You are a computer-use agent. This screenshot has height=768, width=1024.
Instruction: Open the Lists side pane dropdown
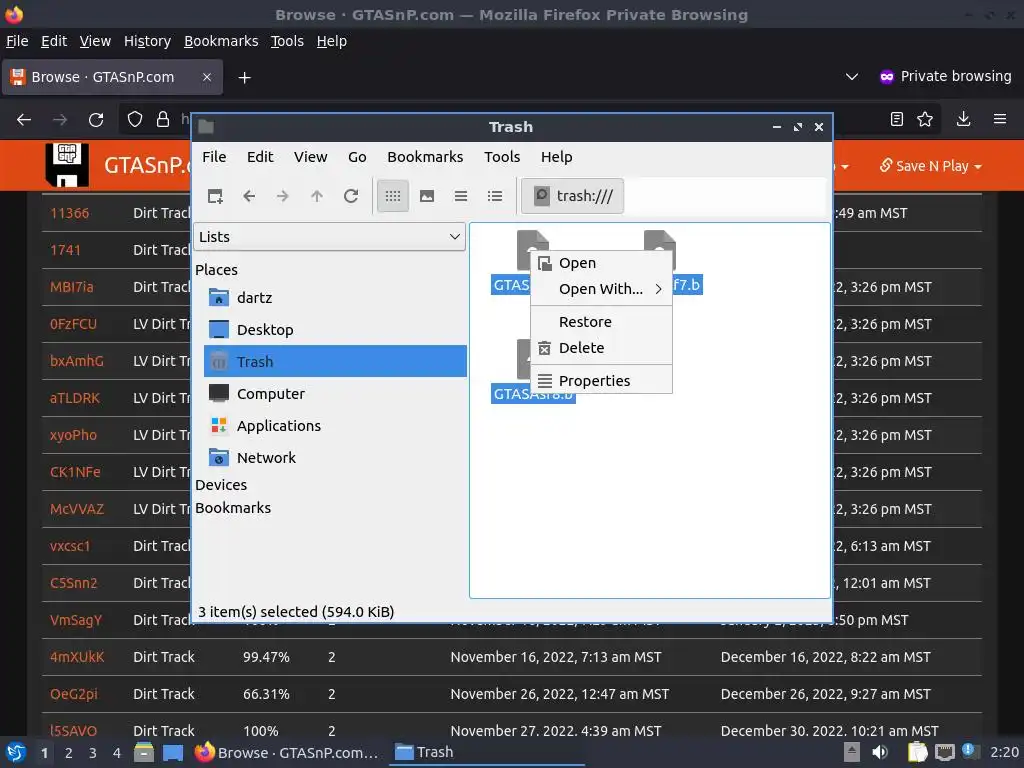pyautogui.click(x=329, y=236)
